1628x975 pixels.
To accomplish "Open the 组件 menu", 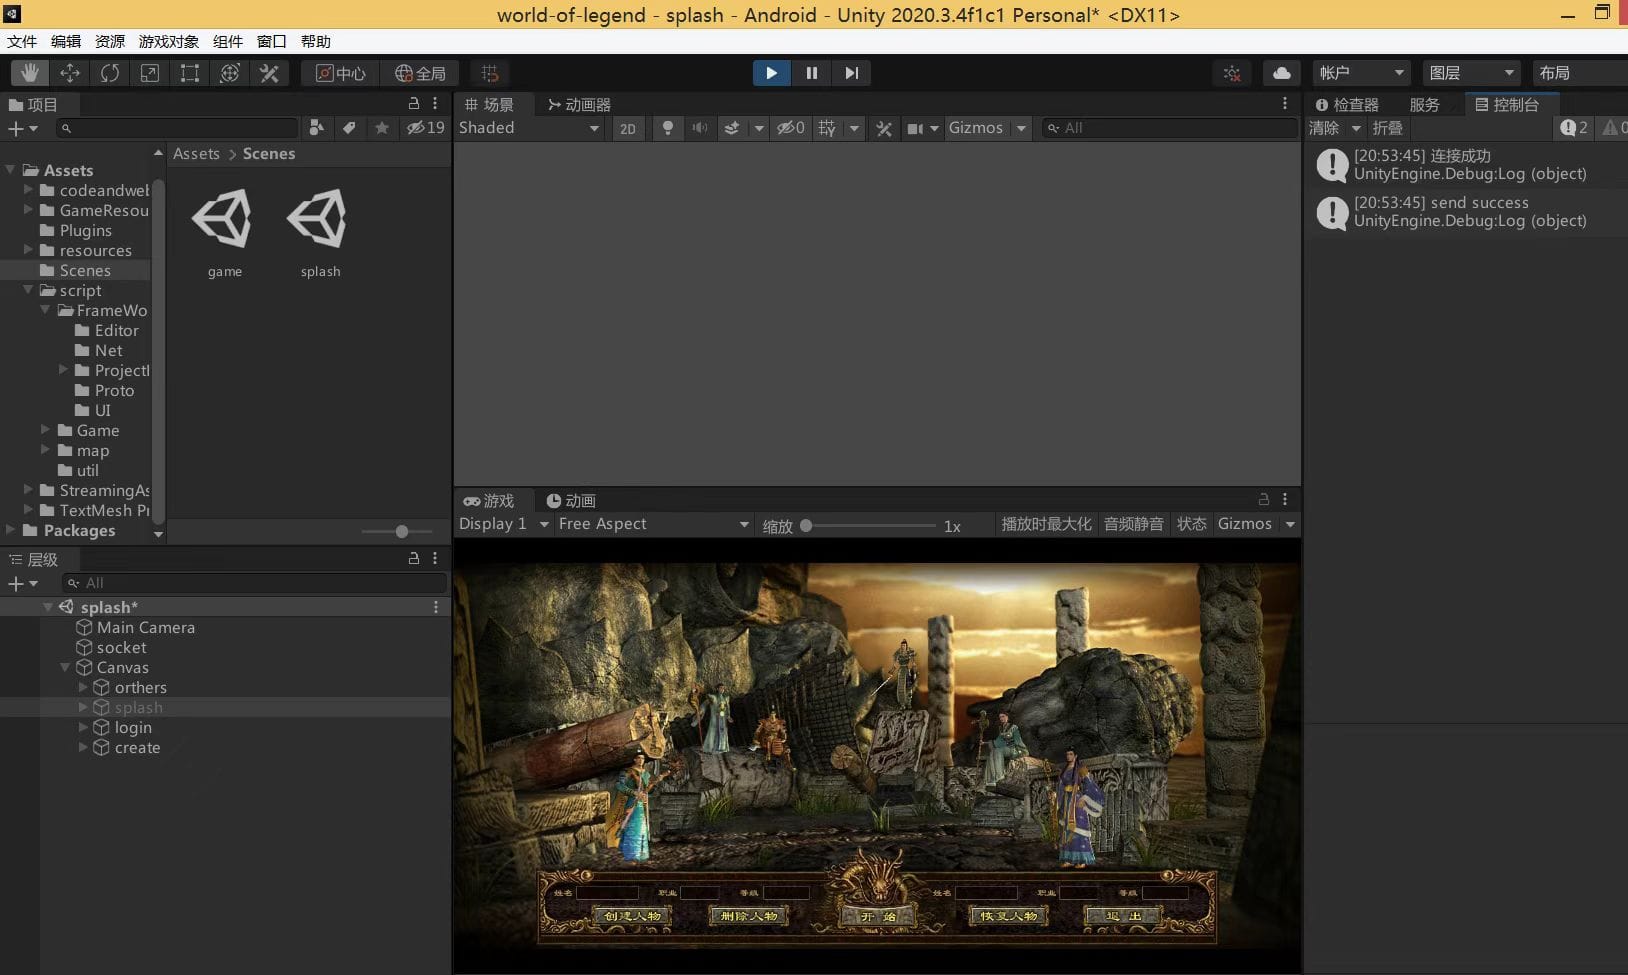I will [228, 41].
